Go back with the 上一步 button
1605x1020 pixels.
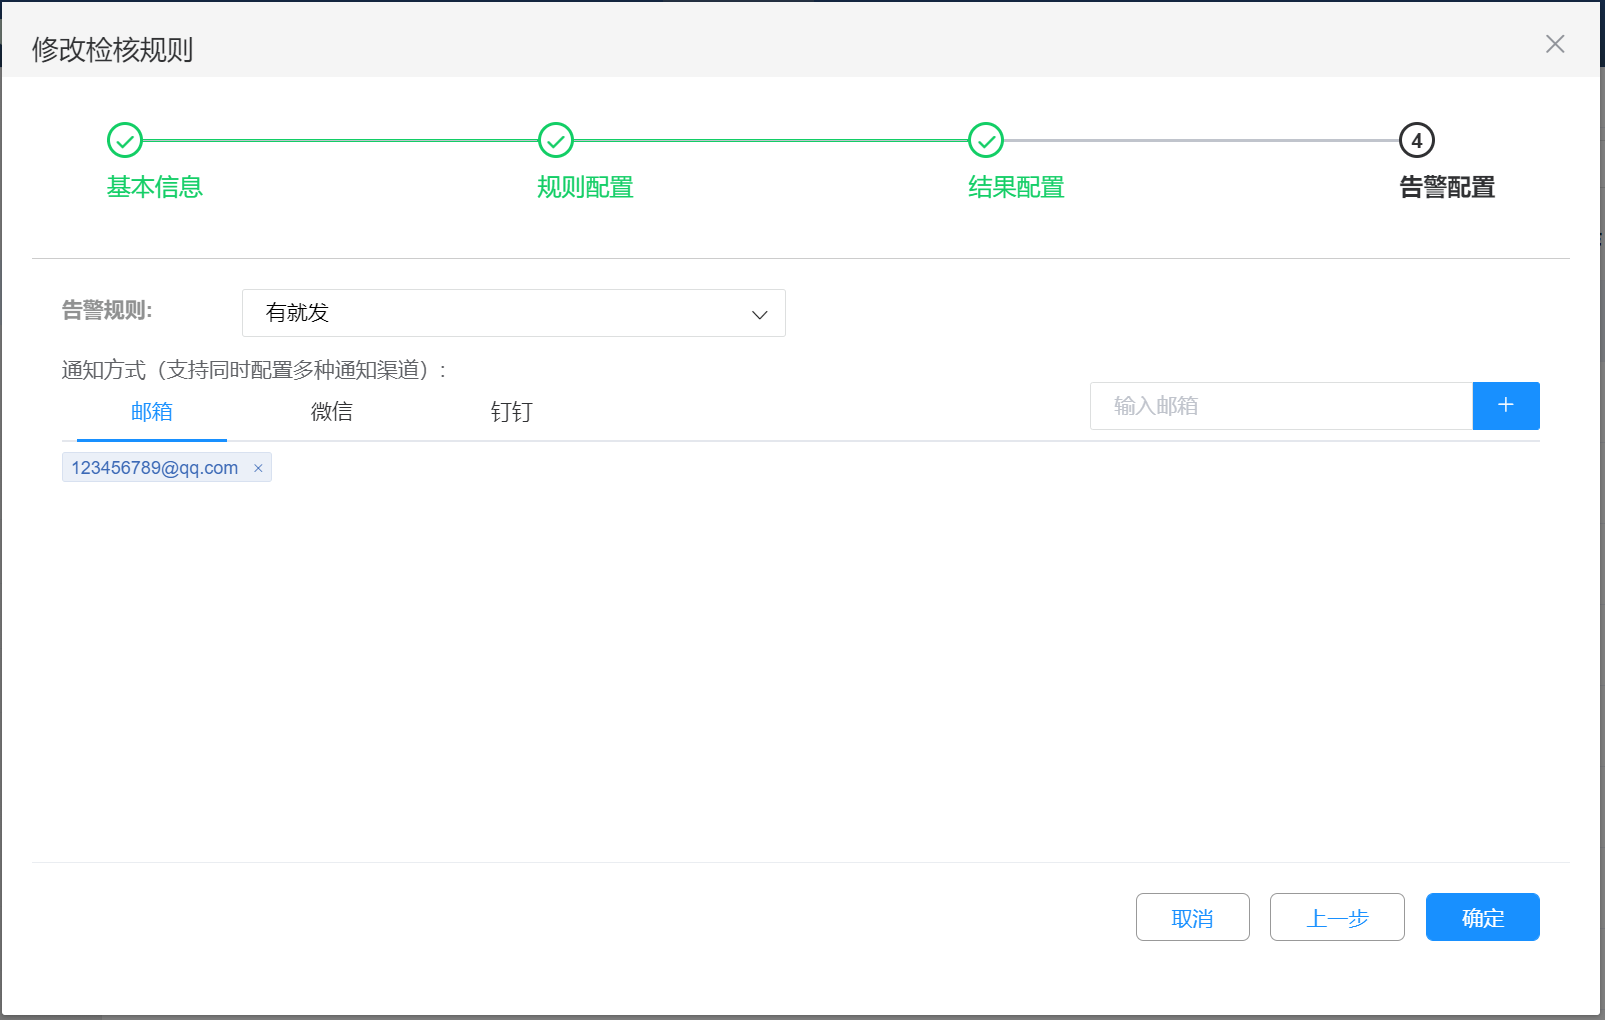(x=1336, y=918)
